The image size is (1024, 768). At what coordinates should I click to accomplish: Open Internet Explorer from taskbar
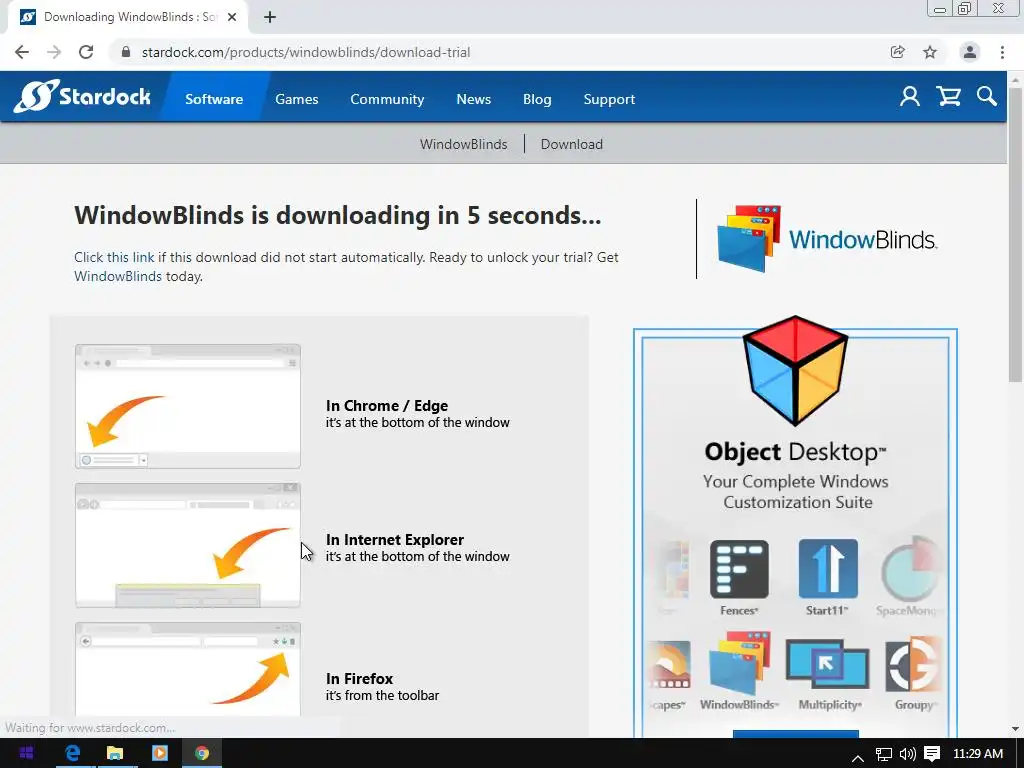[x=72, y=754]
